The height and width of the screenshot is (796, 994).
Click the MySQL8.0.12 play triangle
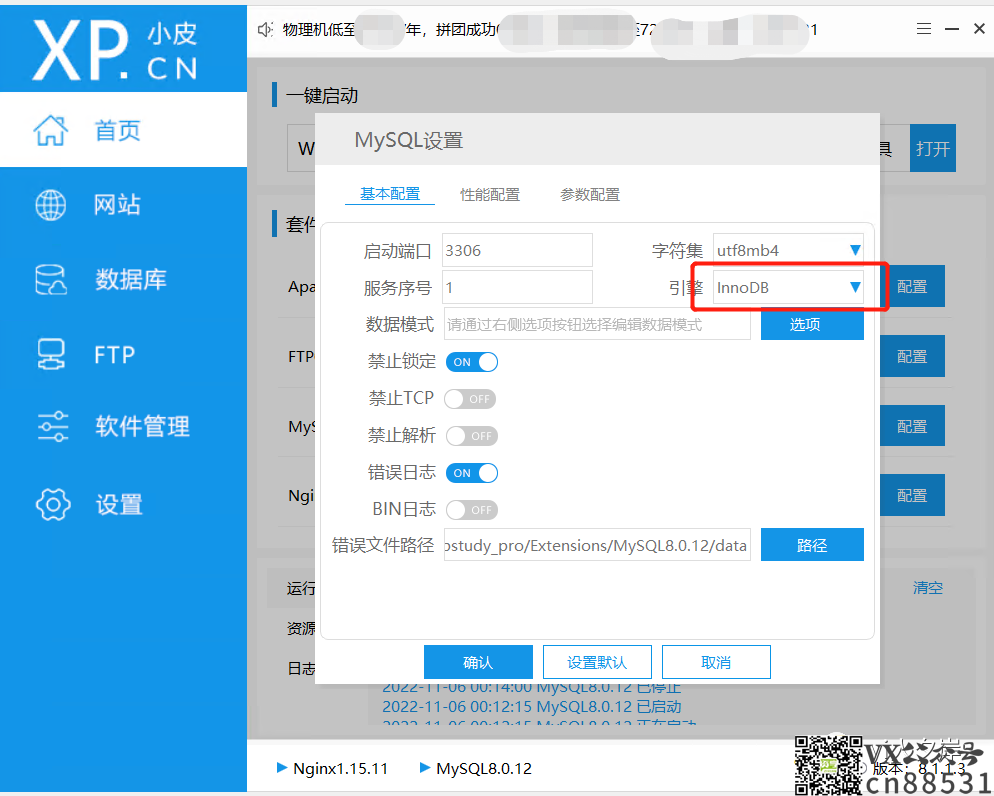point(425,767)
